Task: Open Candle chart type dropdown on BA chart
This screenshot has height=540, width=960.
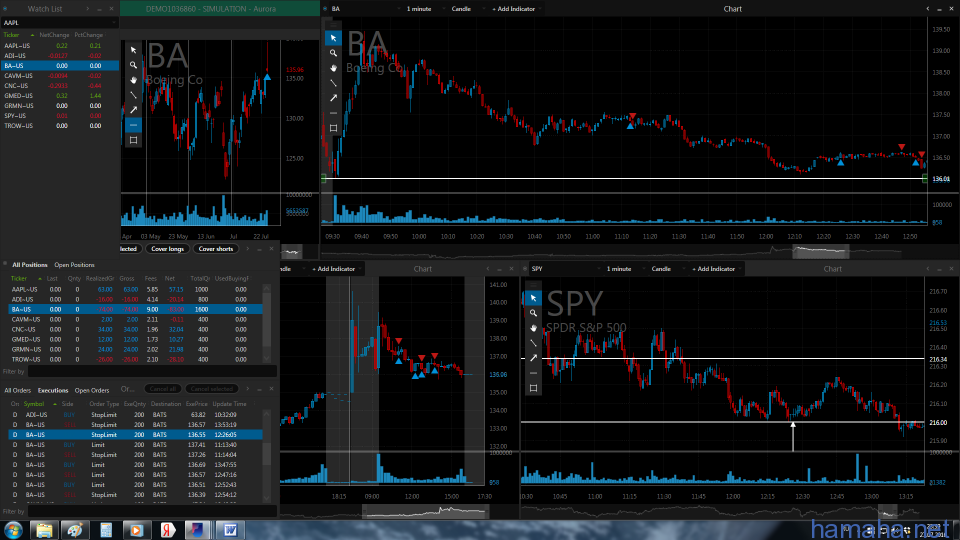Action: [468, 9]
